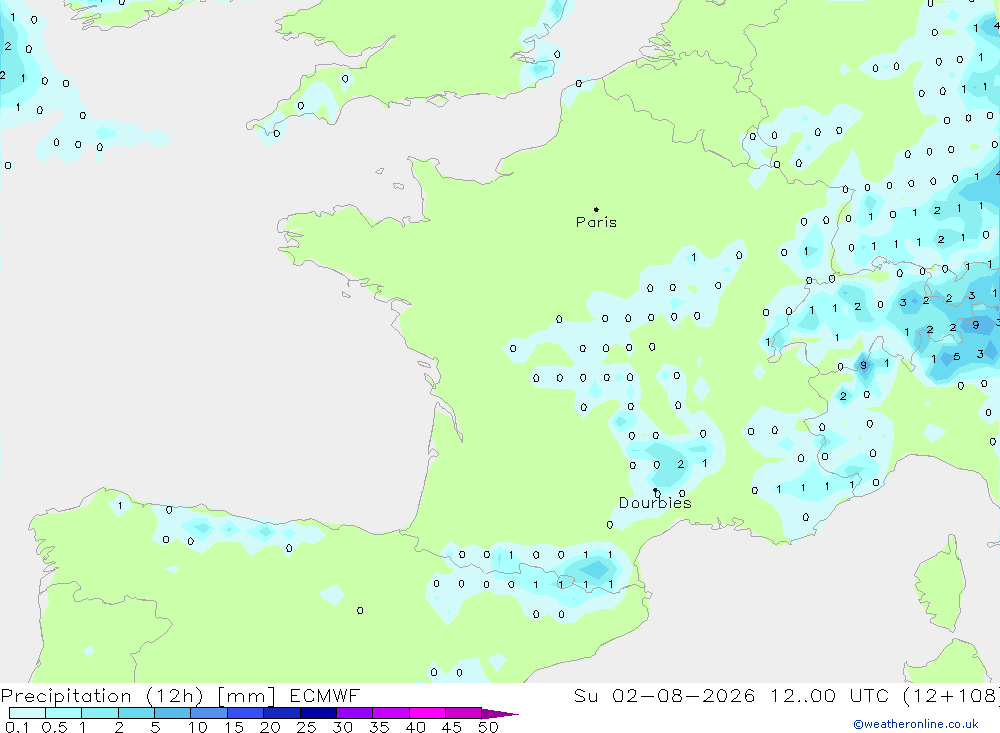Select the 0.5–1 mm legend swatch
Image resolution: width=1000 pixels, height=733 pixels.
coord(64,713)
